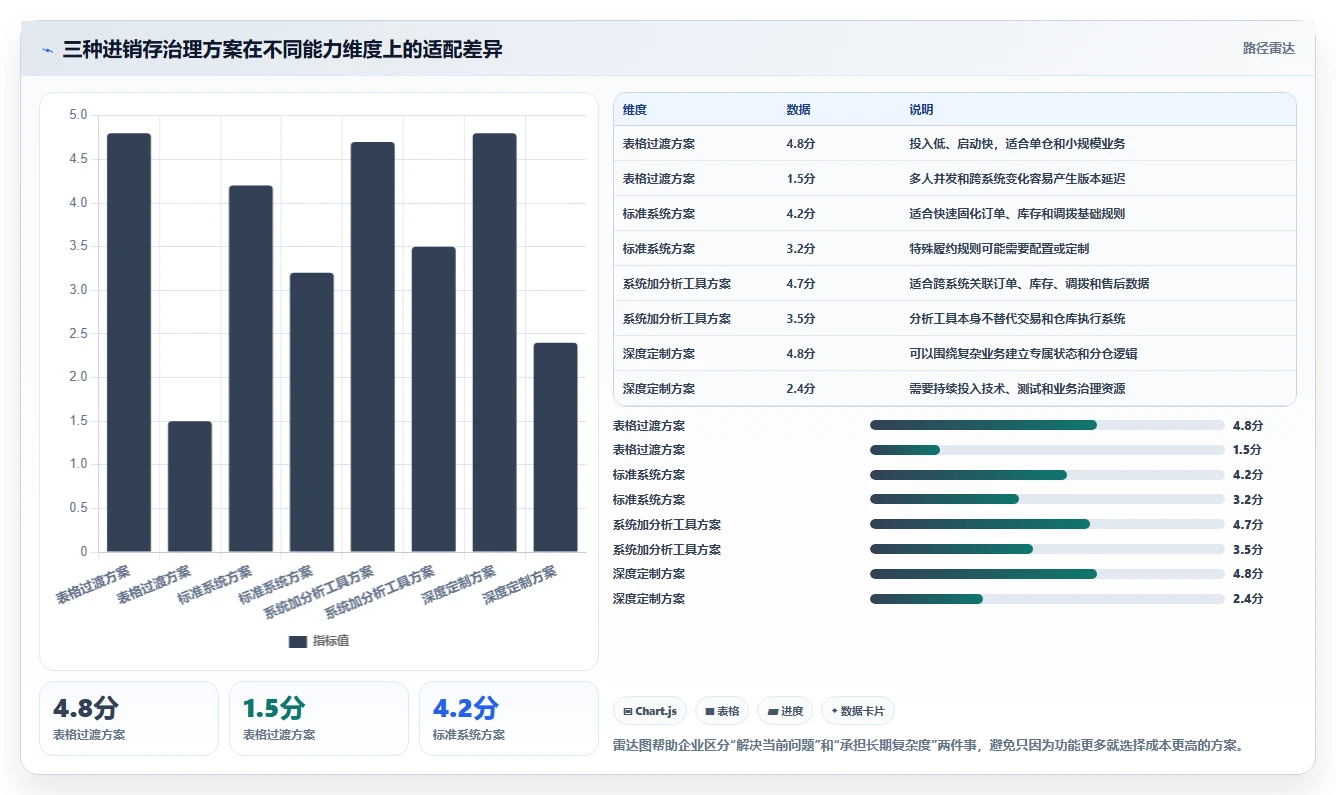Click the title 三种进销存治理方案在不同能力维度上的适配差异
1336x795 pixels.
[282, 49]
